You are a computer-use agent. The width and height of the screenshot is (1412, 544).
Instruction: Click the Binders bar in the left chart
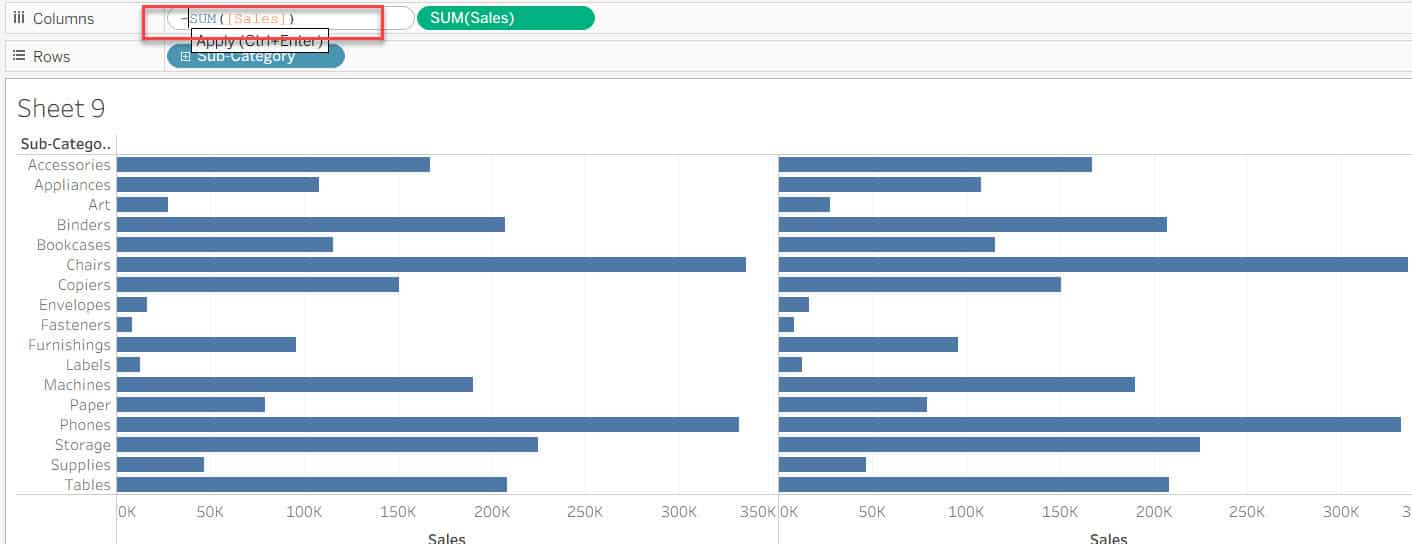pyautogui.click(x=311, y=225)
